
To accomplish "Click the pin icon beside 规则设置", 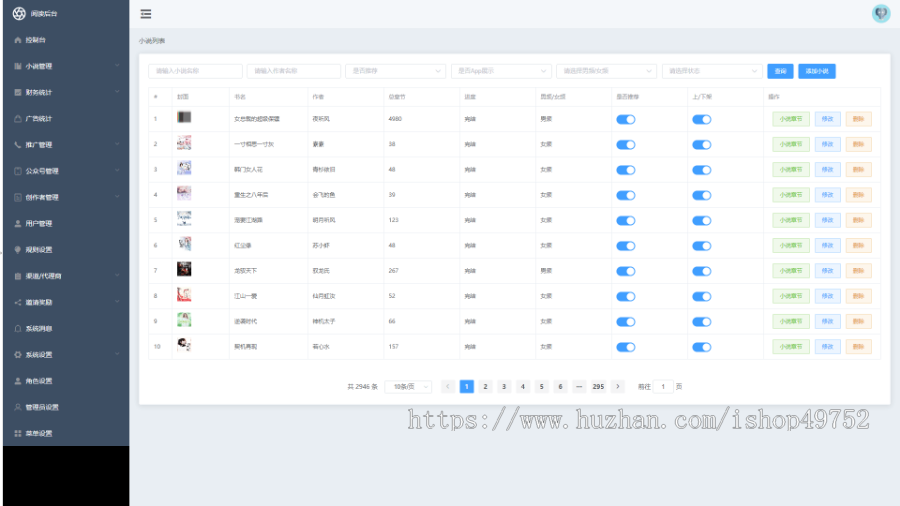I will (x=18, y=250).
